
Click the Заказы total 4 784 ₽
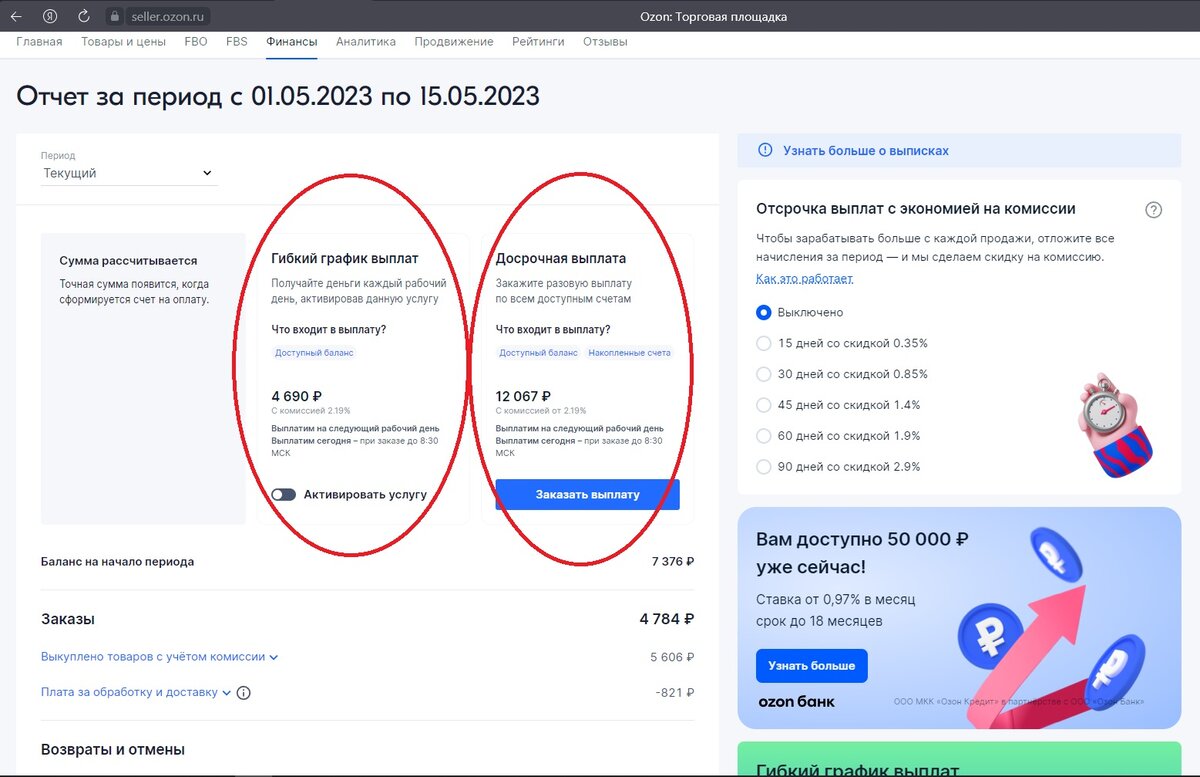pos(667,619)
